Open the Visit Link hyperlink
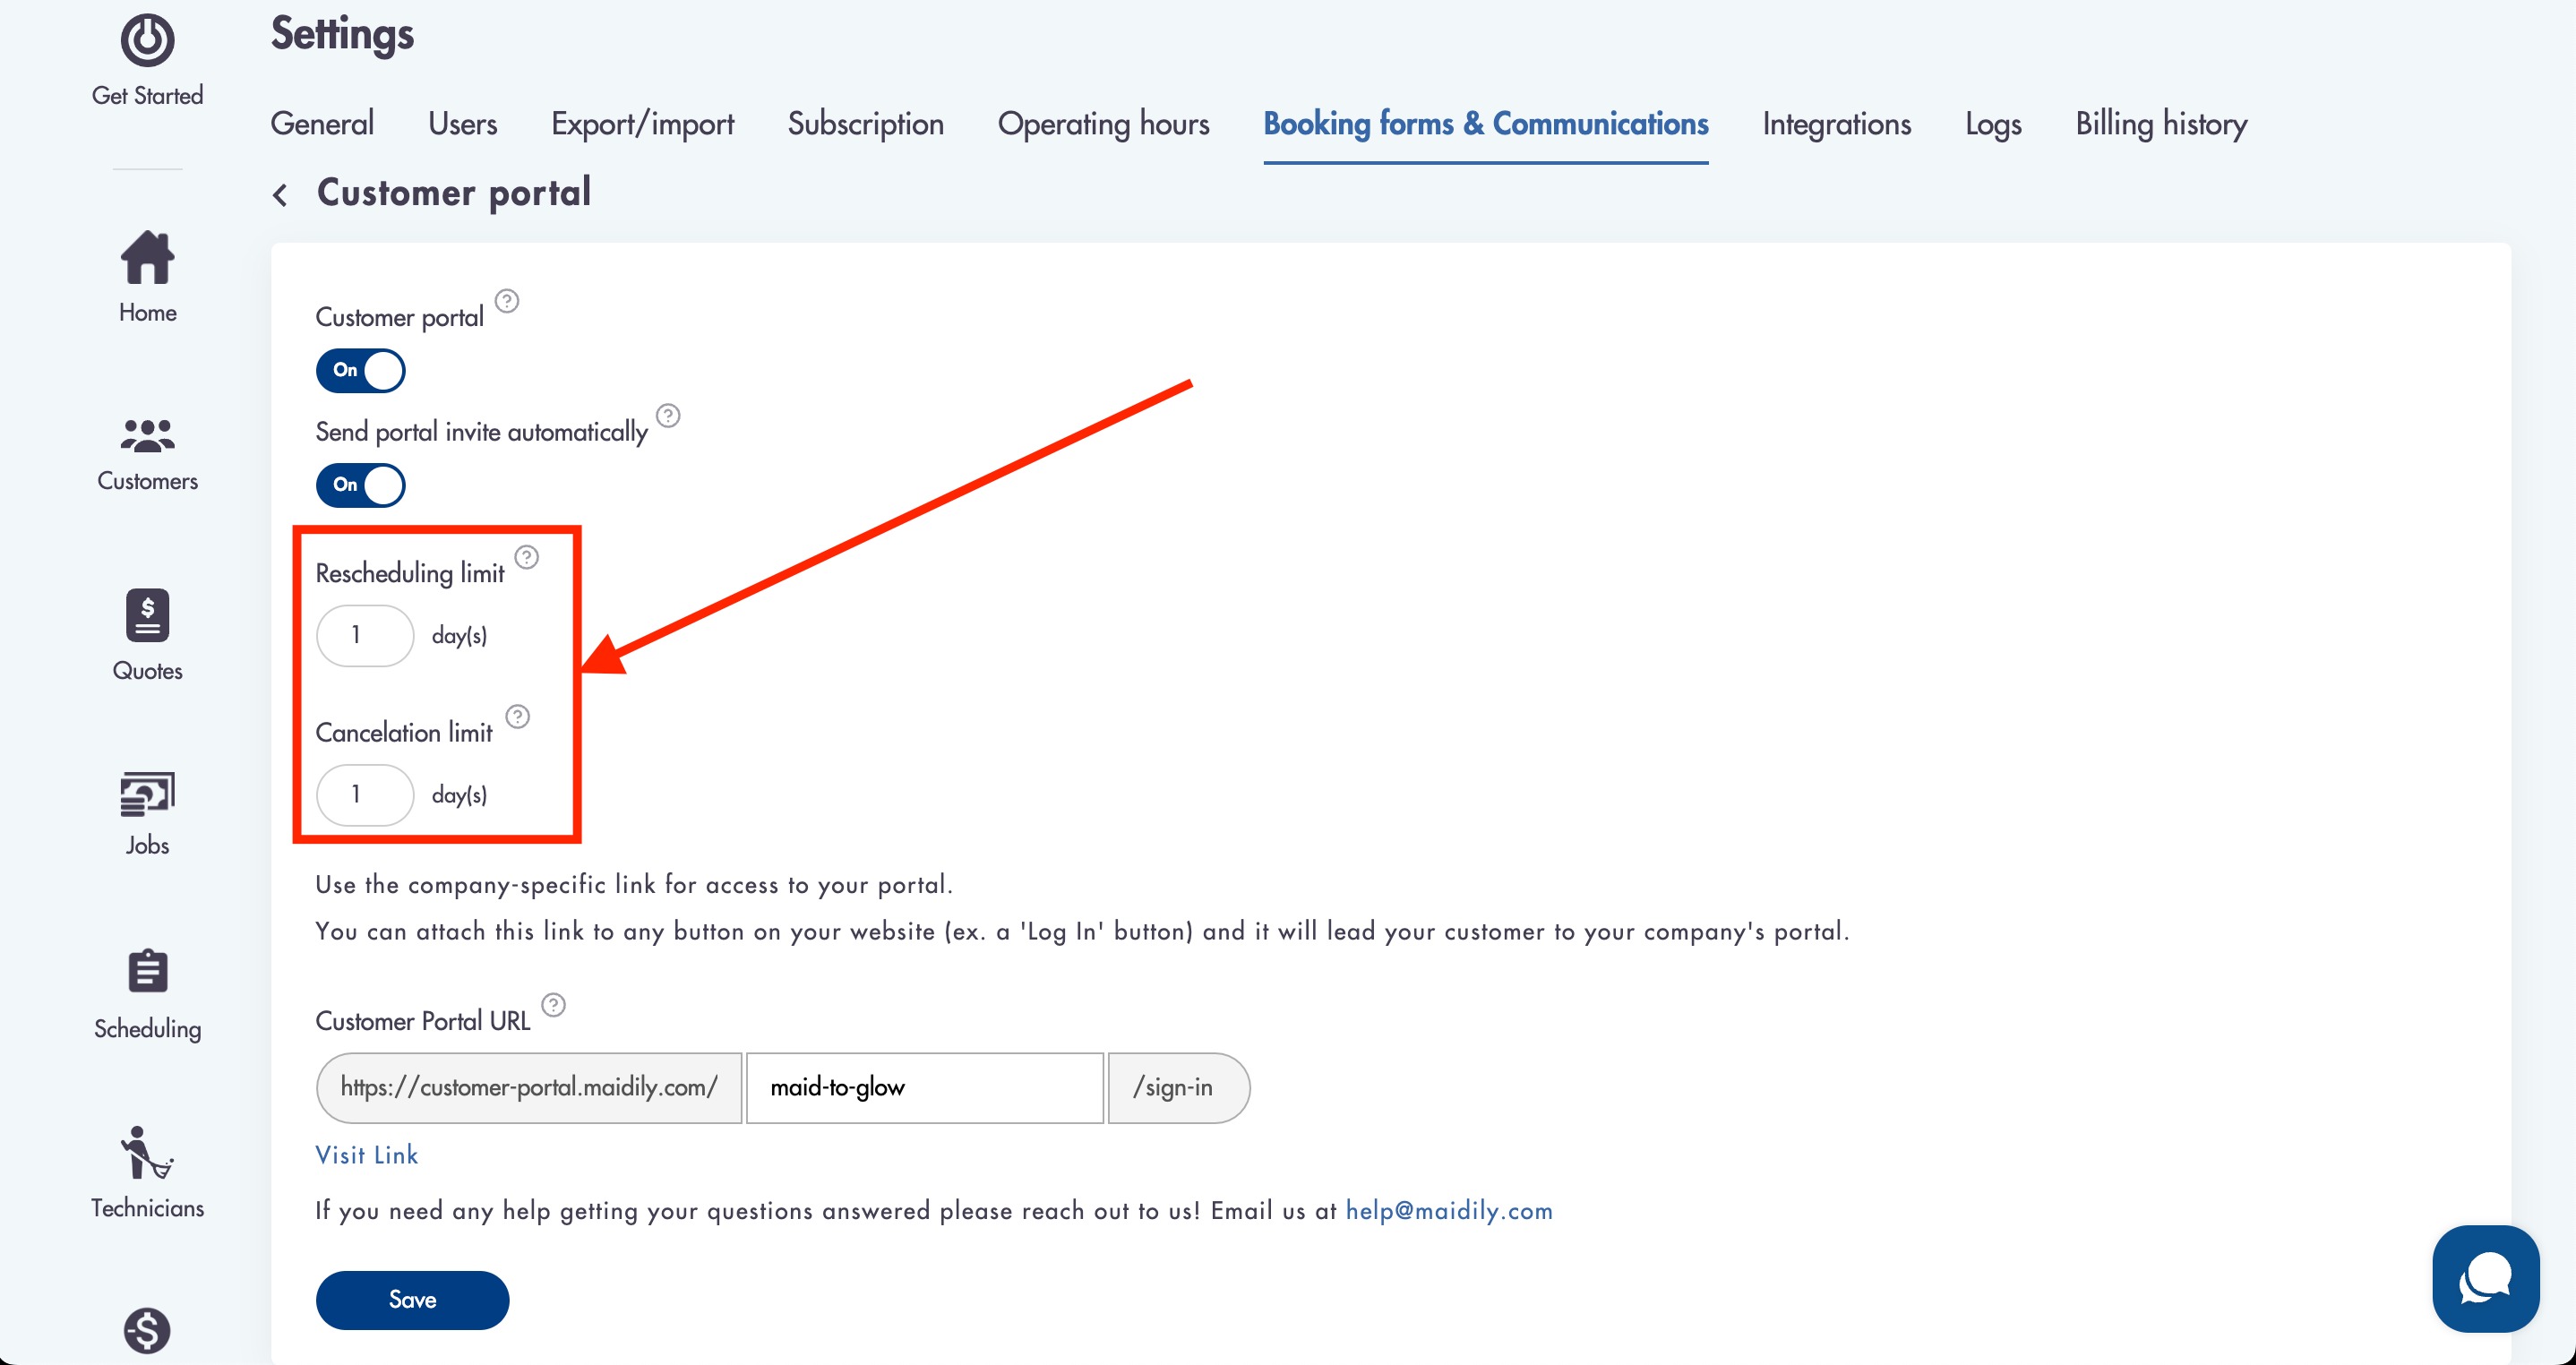The height and width of the screenshot is (1365, 2576). click(366, 1155)
